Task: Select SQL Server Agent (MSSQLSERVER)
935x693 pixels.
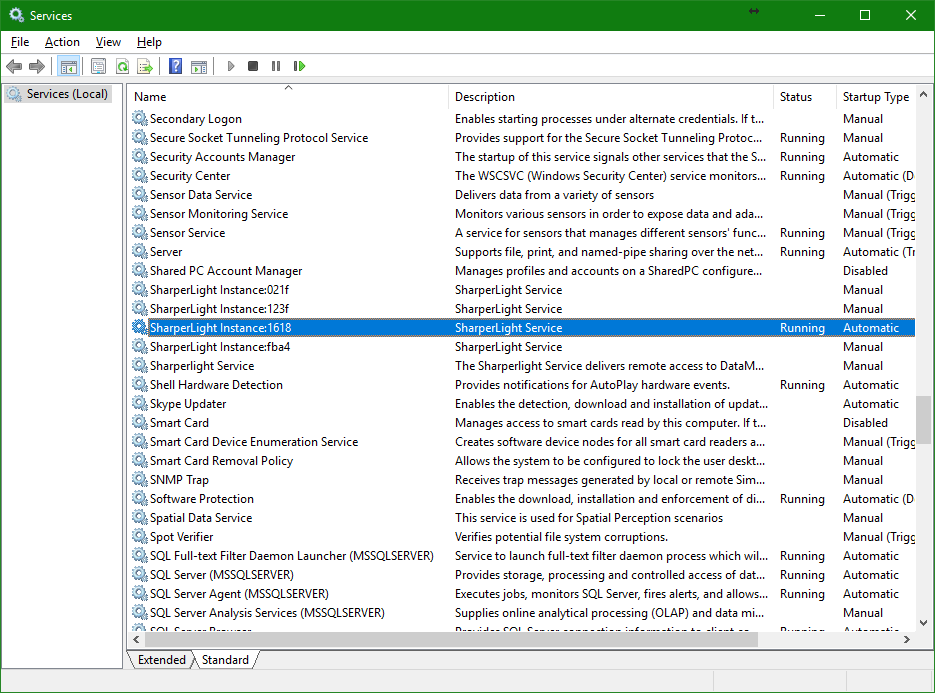Action: [x=522, y=594]
